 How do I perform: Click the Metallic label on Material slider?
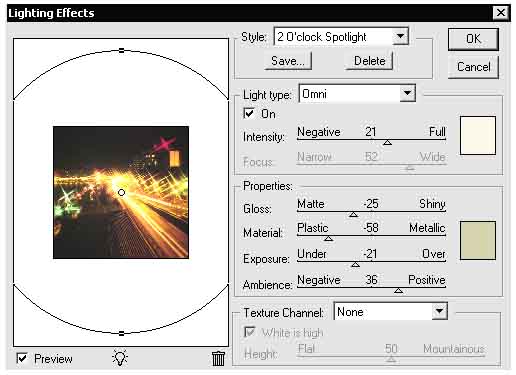[x=427, y=228]
